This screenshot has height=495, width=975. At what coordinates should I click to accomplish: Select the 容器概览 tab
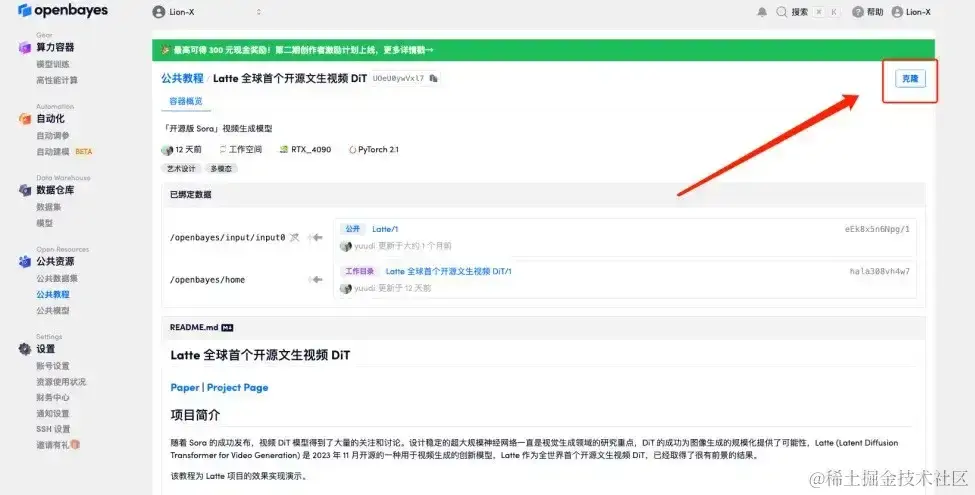click(x=185, y=101)
